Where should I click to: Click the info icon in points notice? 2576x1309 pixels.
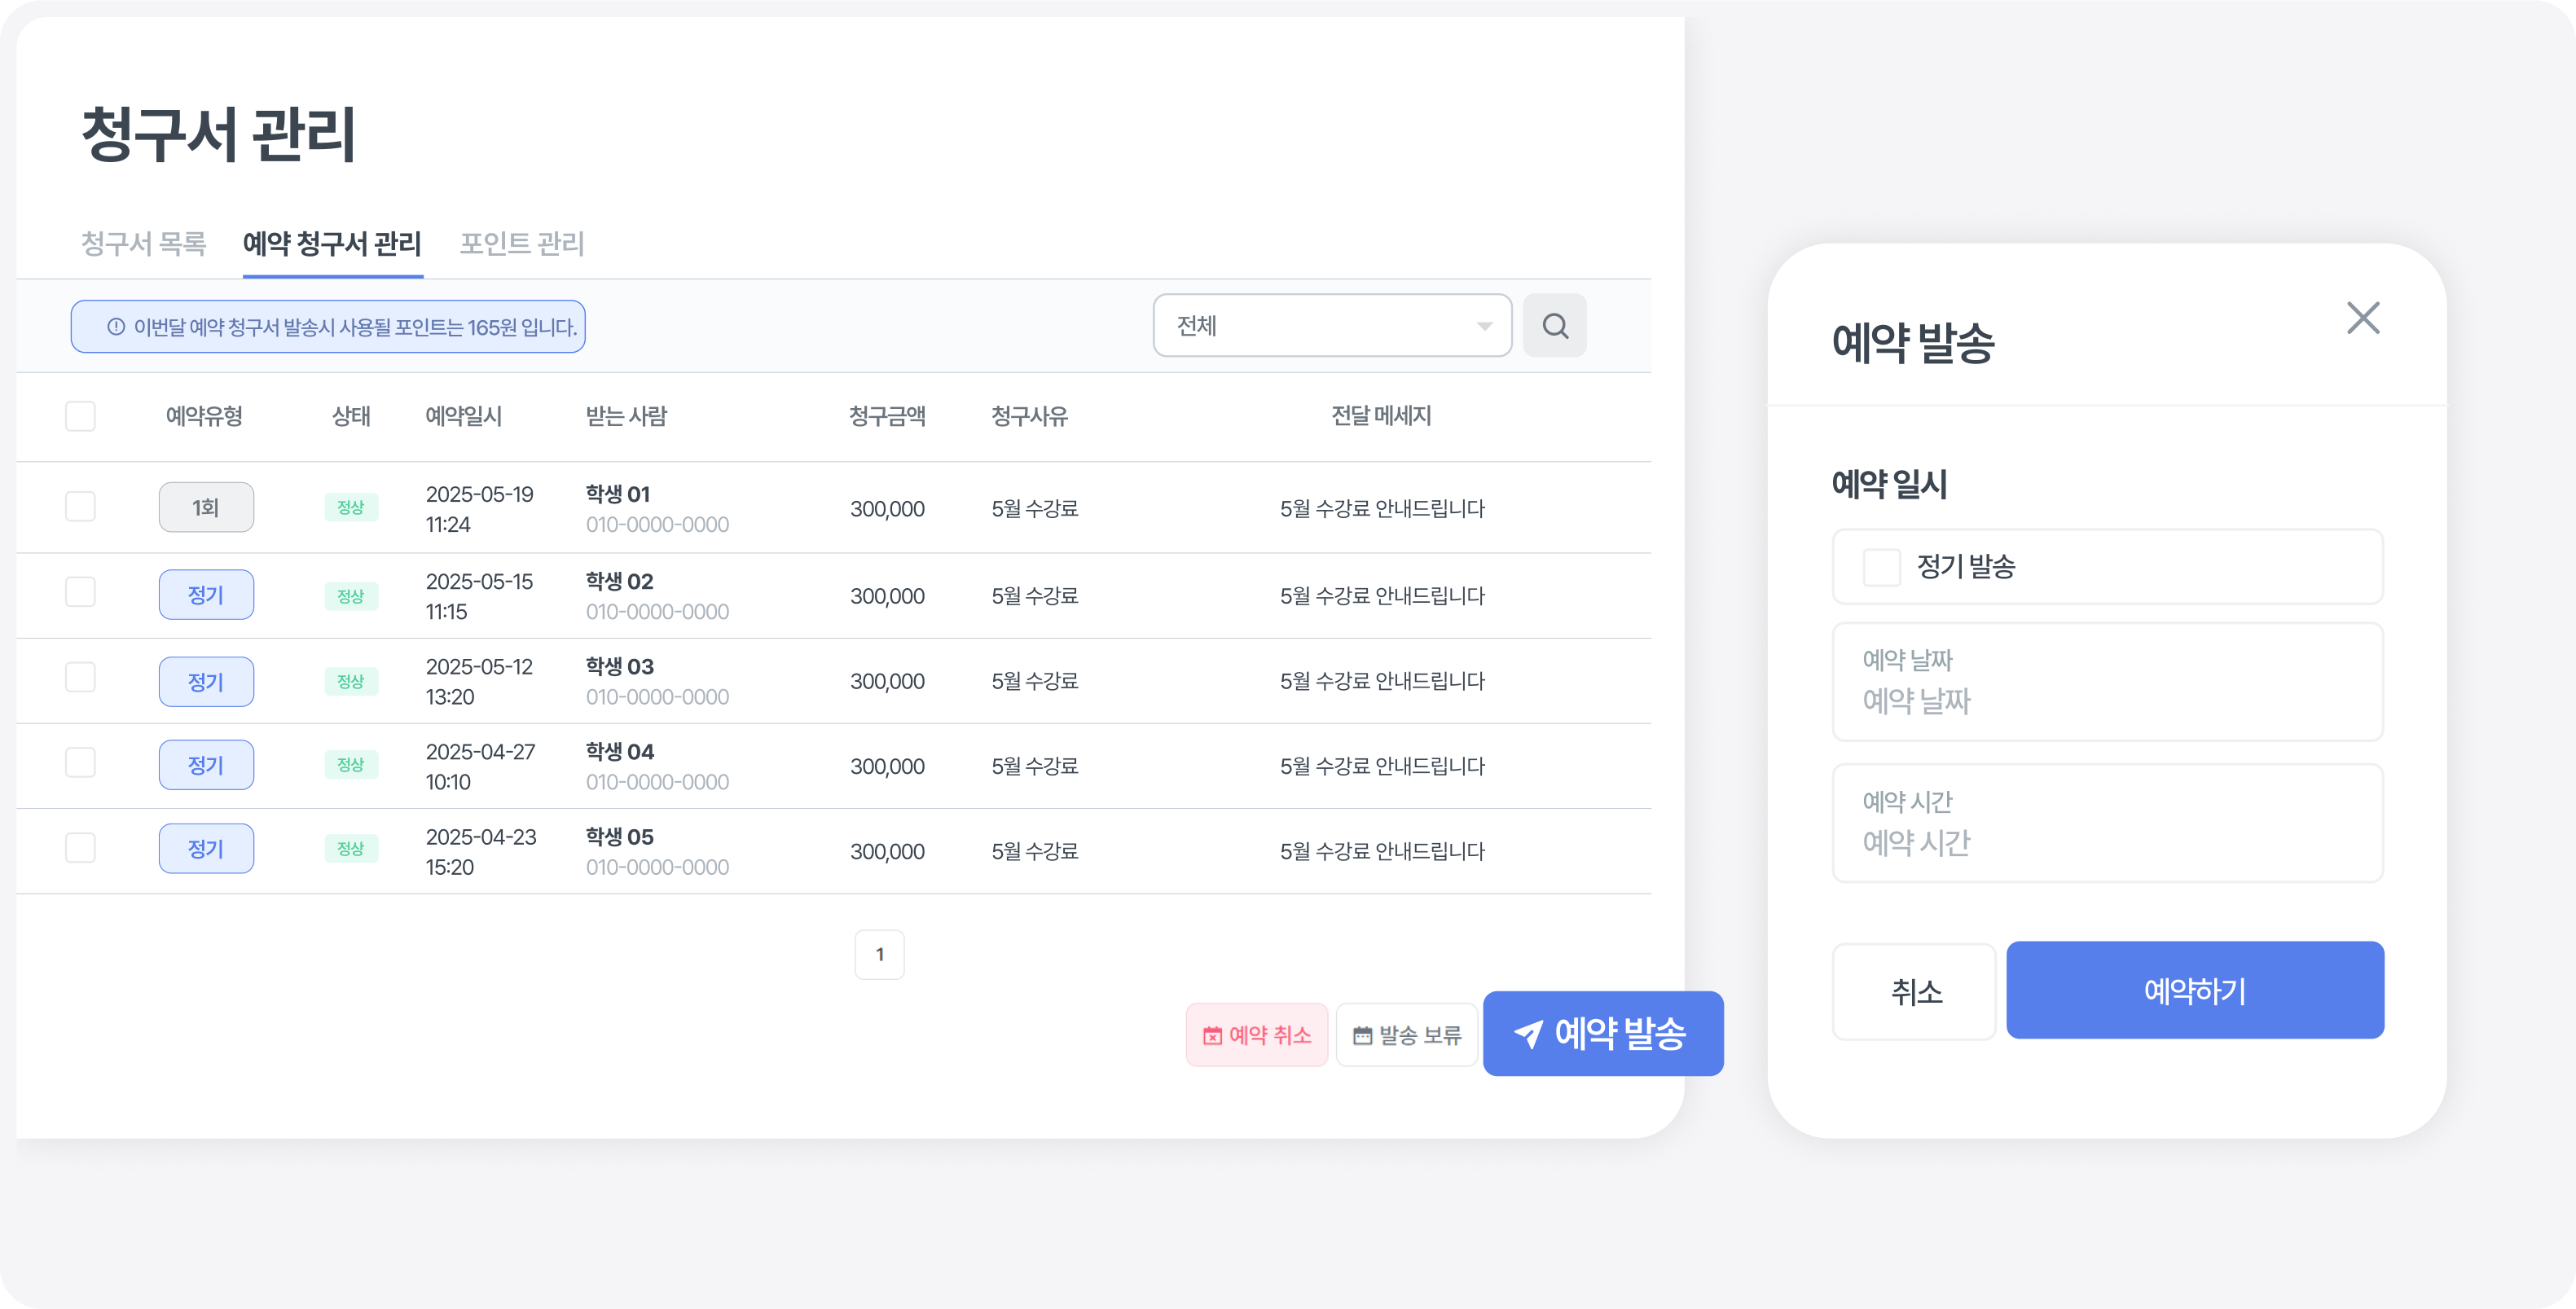(x=116, y=327)
